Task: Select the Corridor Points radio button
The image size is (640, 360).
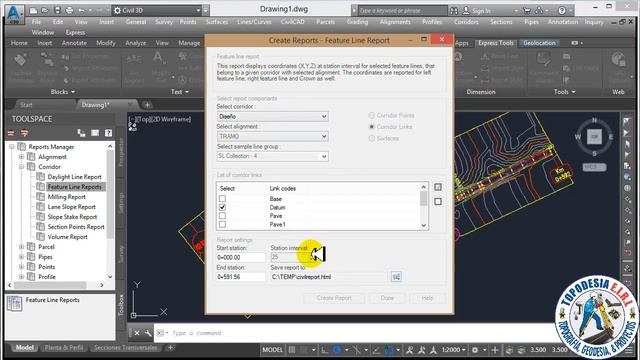Action: pos(371,116)
